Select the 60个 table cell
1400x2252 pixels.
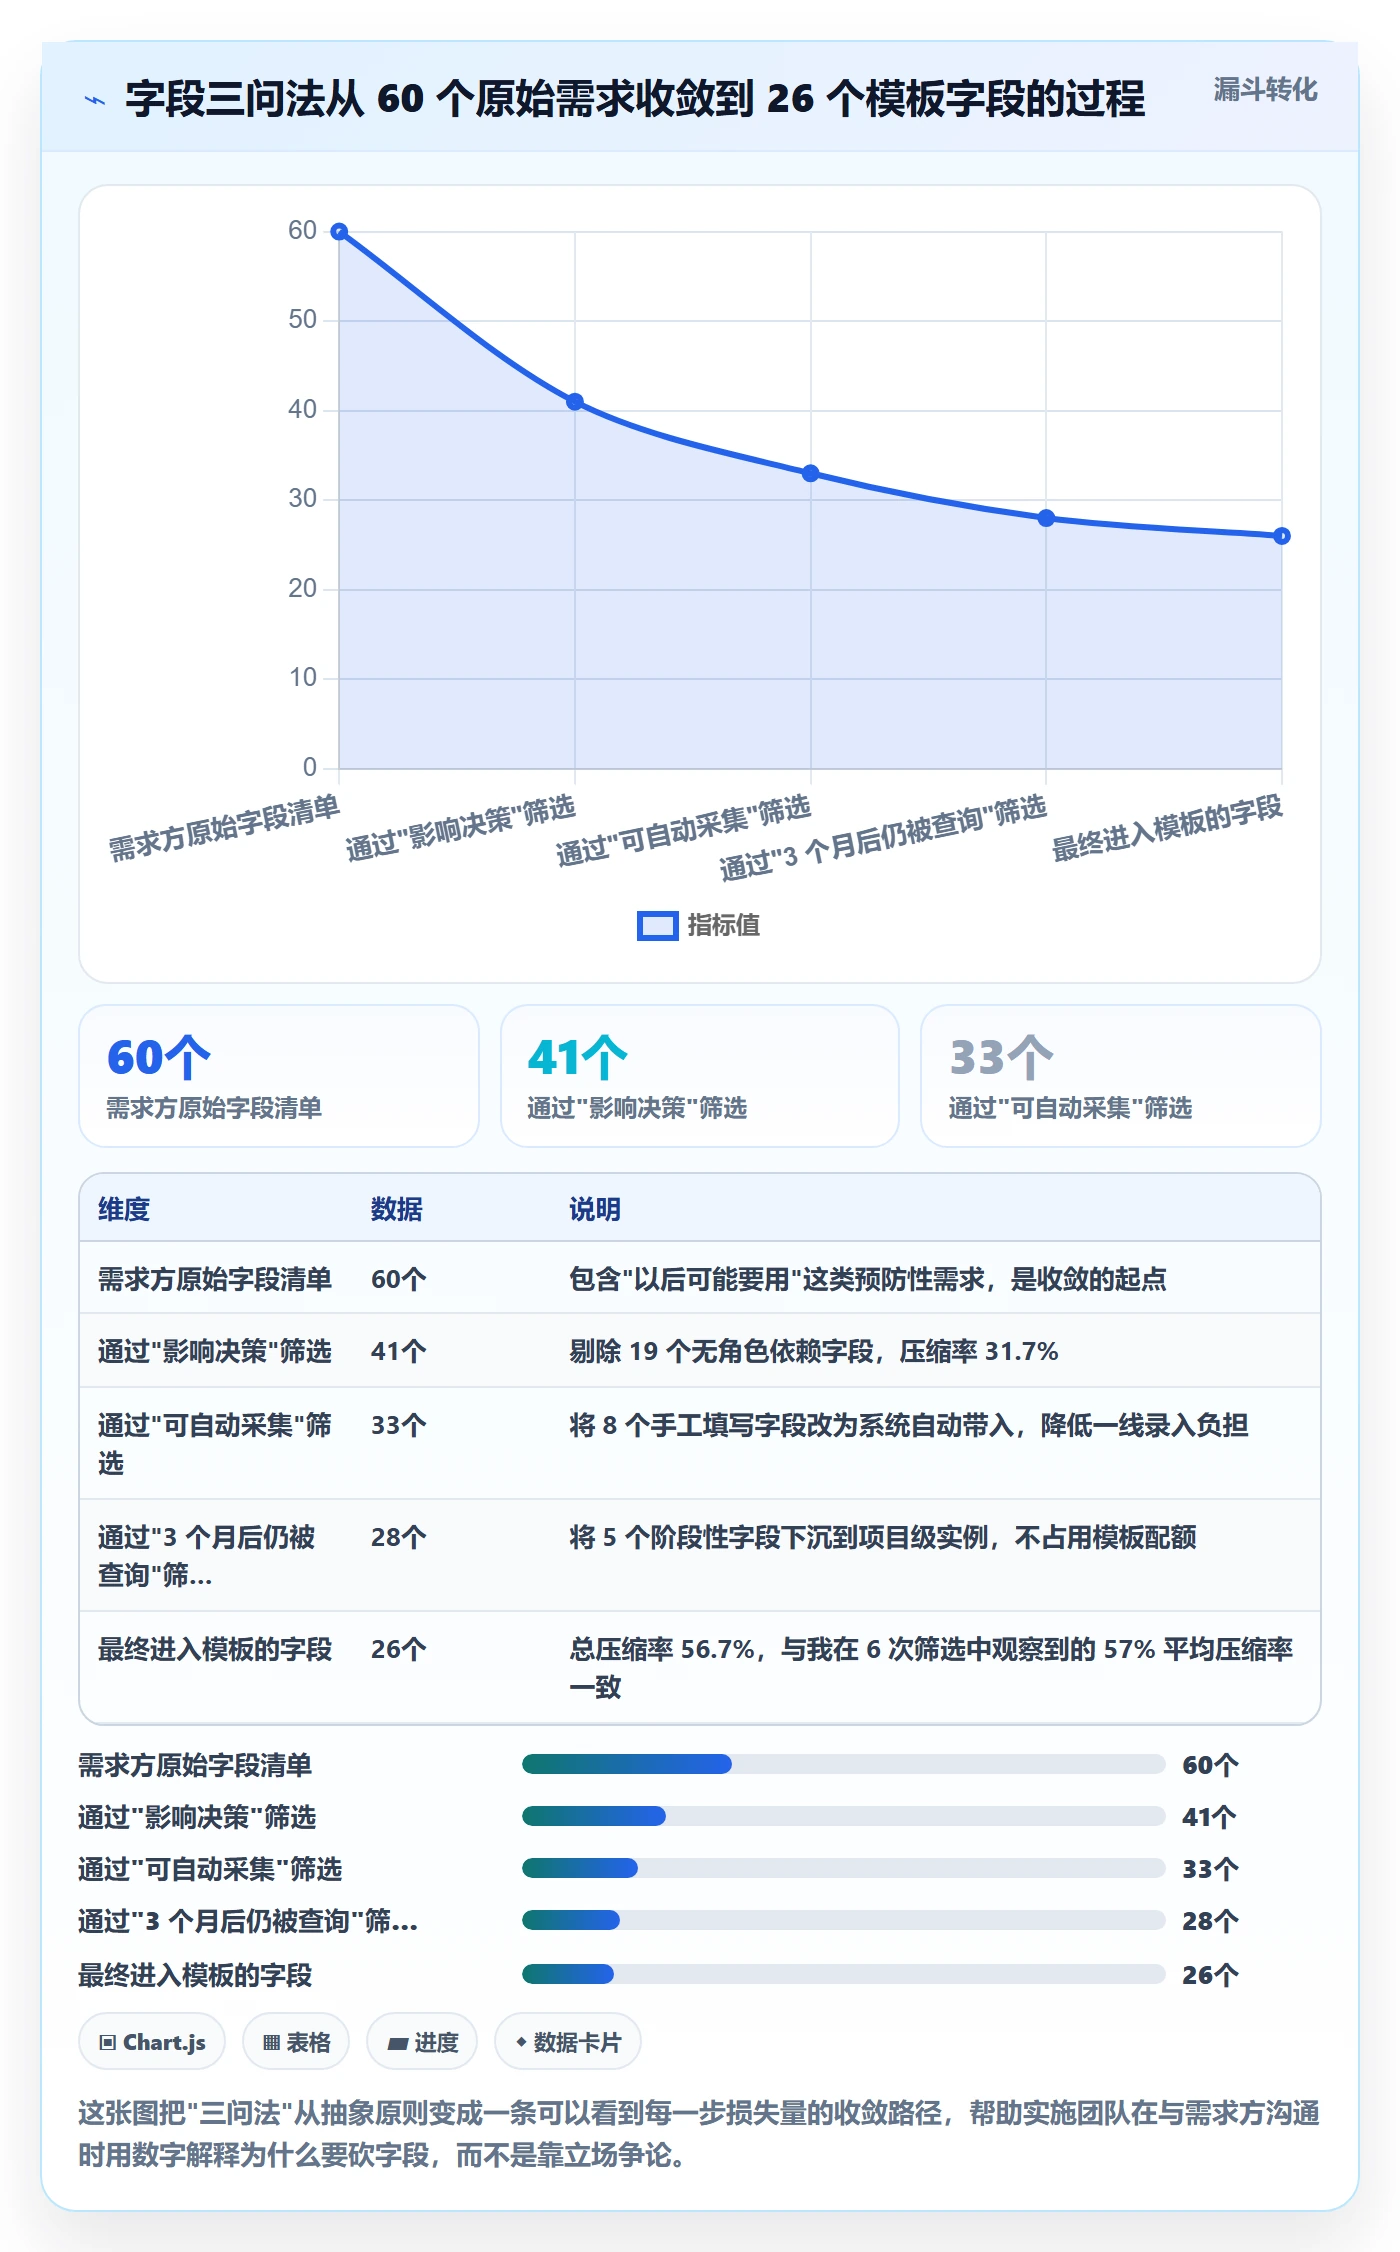tap(399, 1279)
